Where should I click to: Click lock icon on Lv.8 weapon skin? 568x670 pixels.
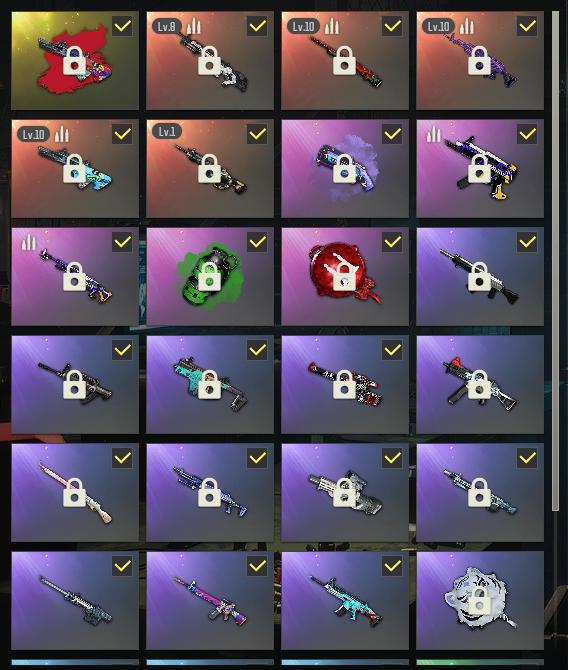[209, 61]
